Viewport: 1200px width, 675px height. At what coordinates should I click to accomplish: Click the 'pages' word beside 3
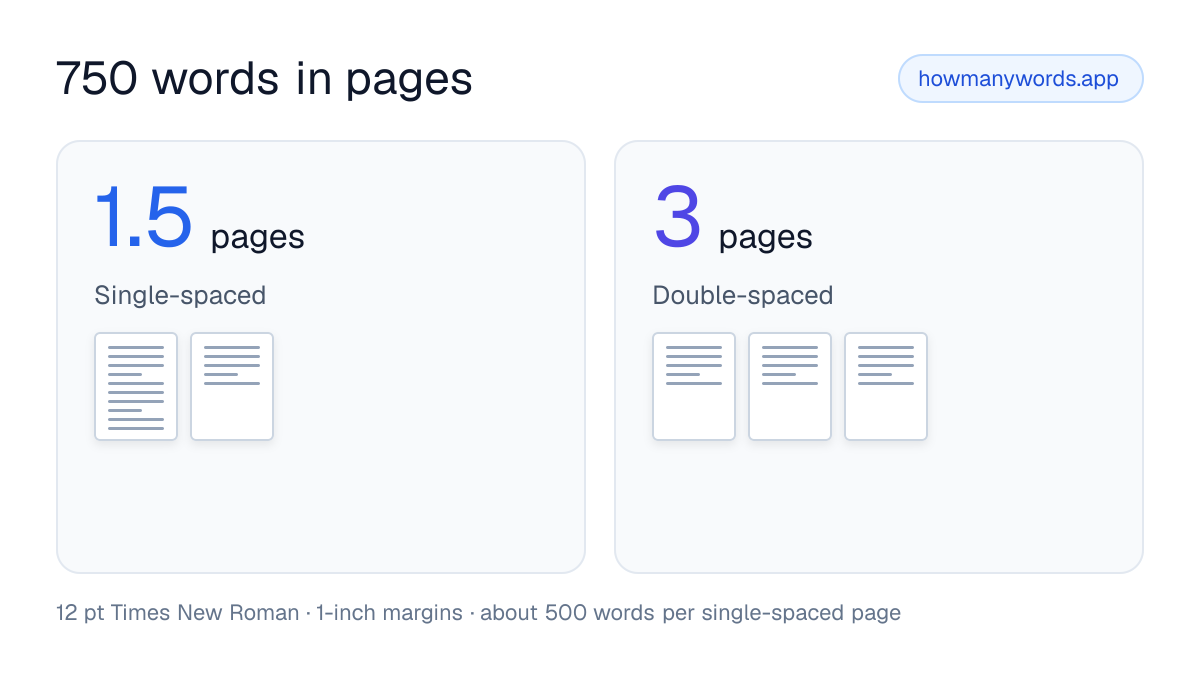point(766,238)
